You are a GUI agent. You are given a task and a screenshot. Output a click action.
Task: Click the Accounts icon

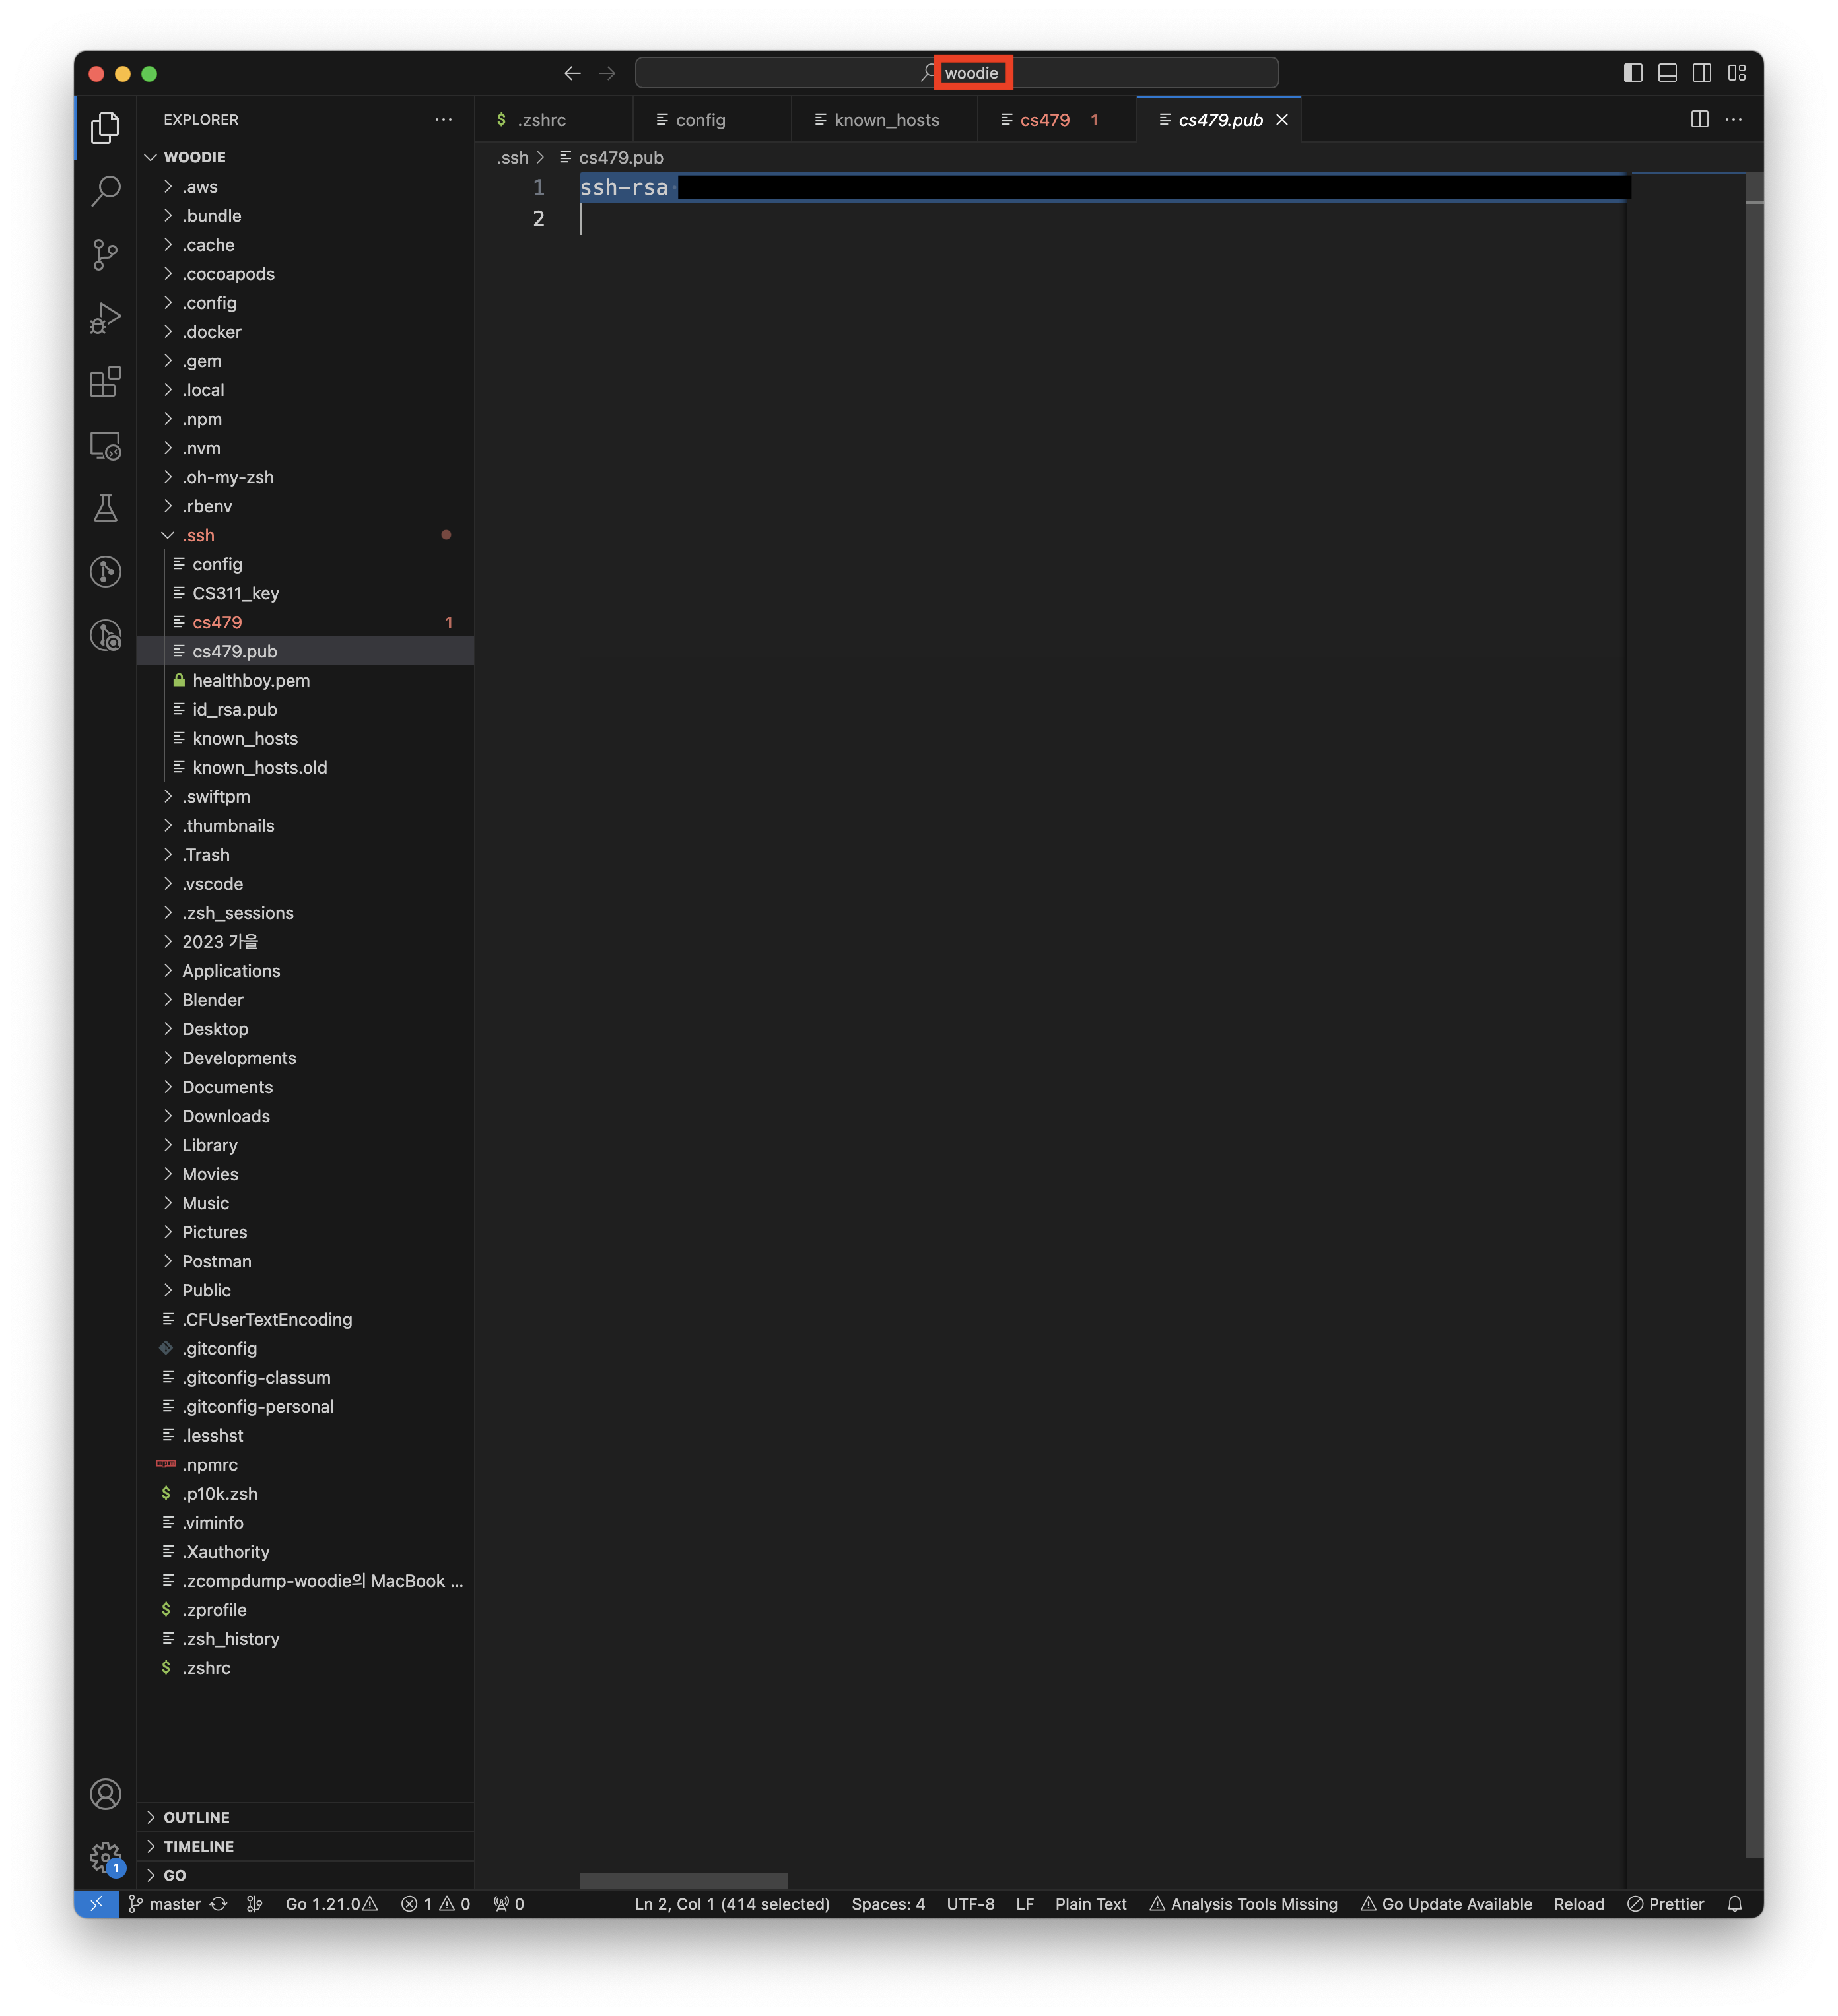[105, 1794]
